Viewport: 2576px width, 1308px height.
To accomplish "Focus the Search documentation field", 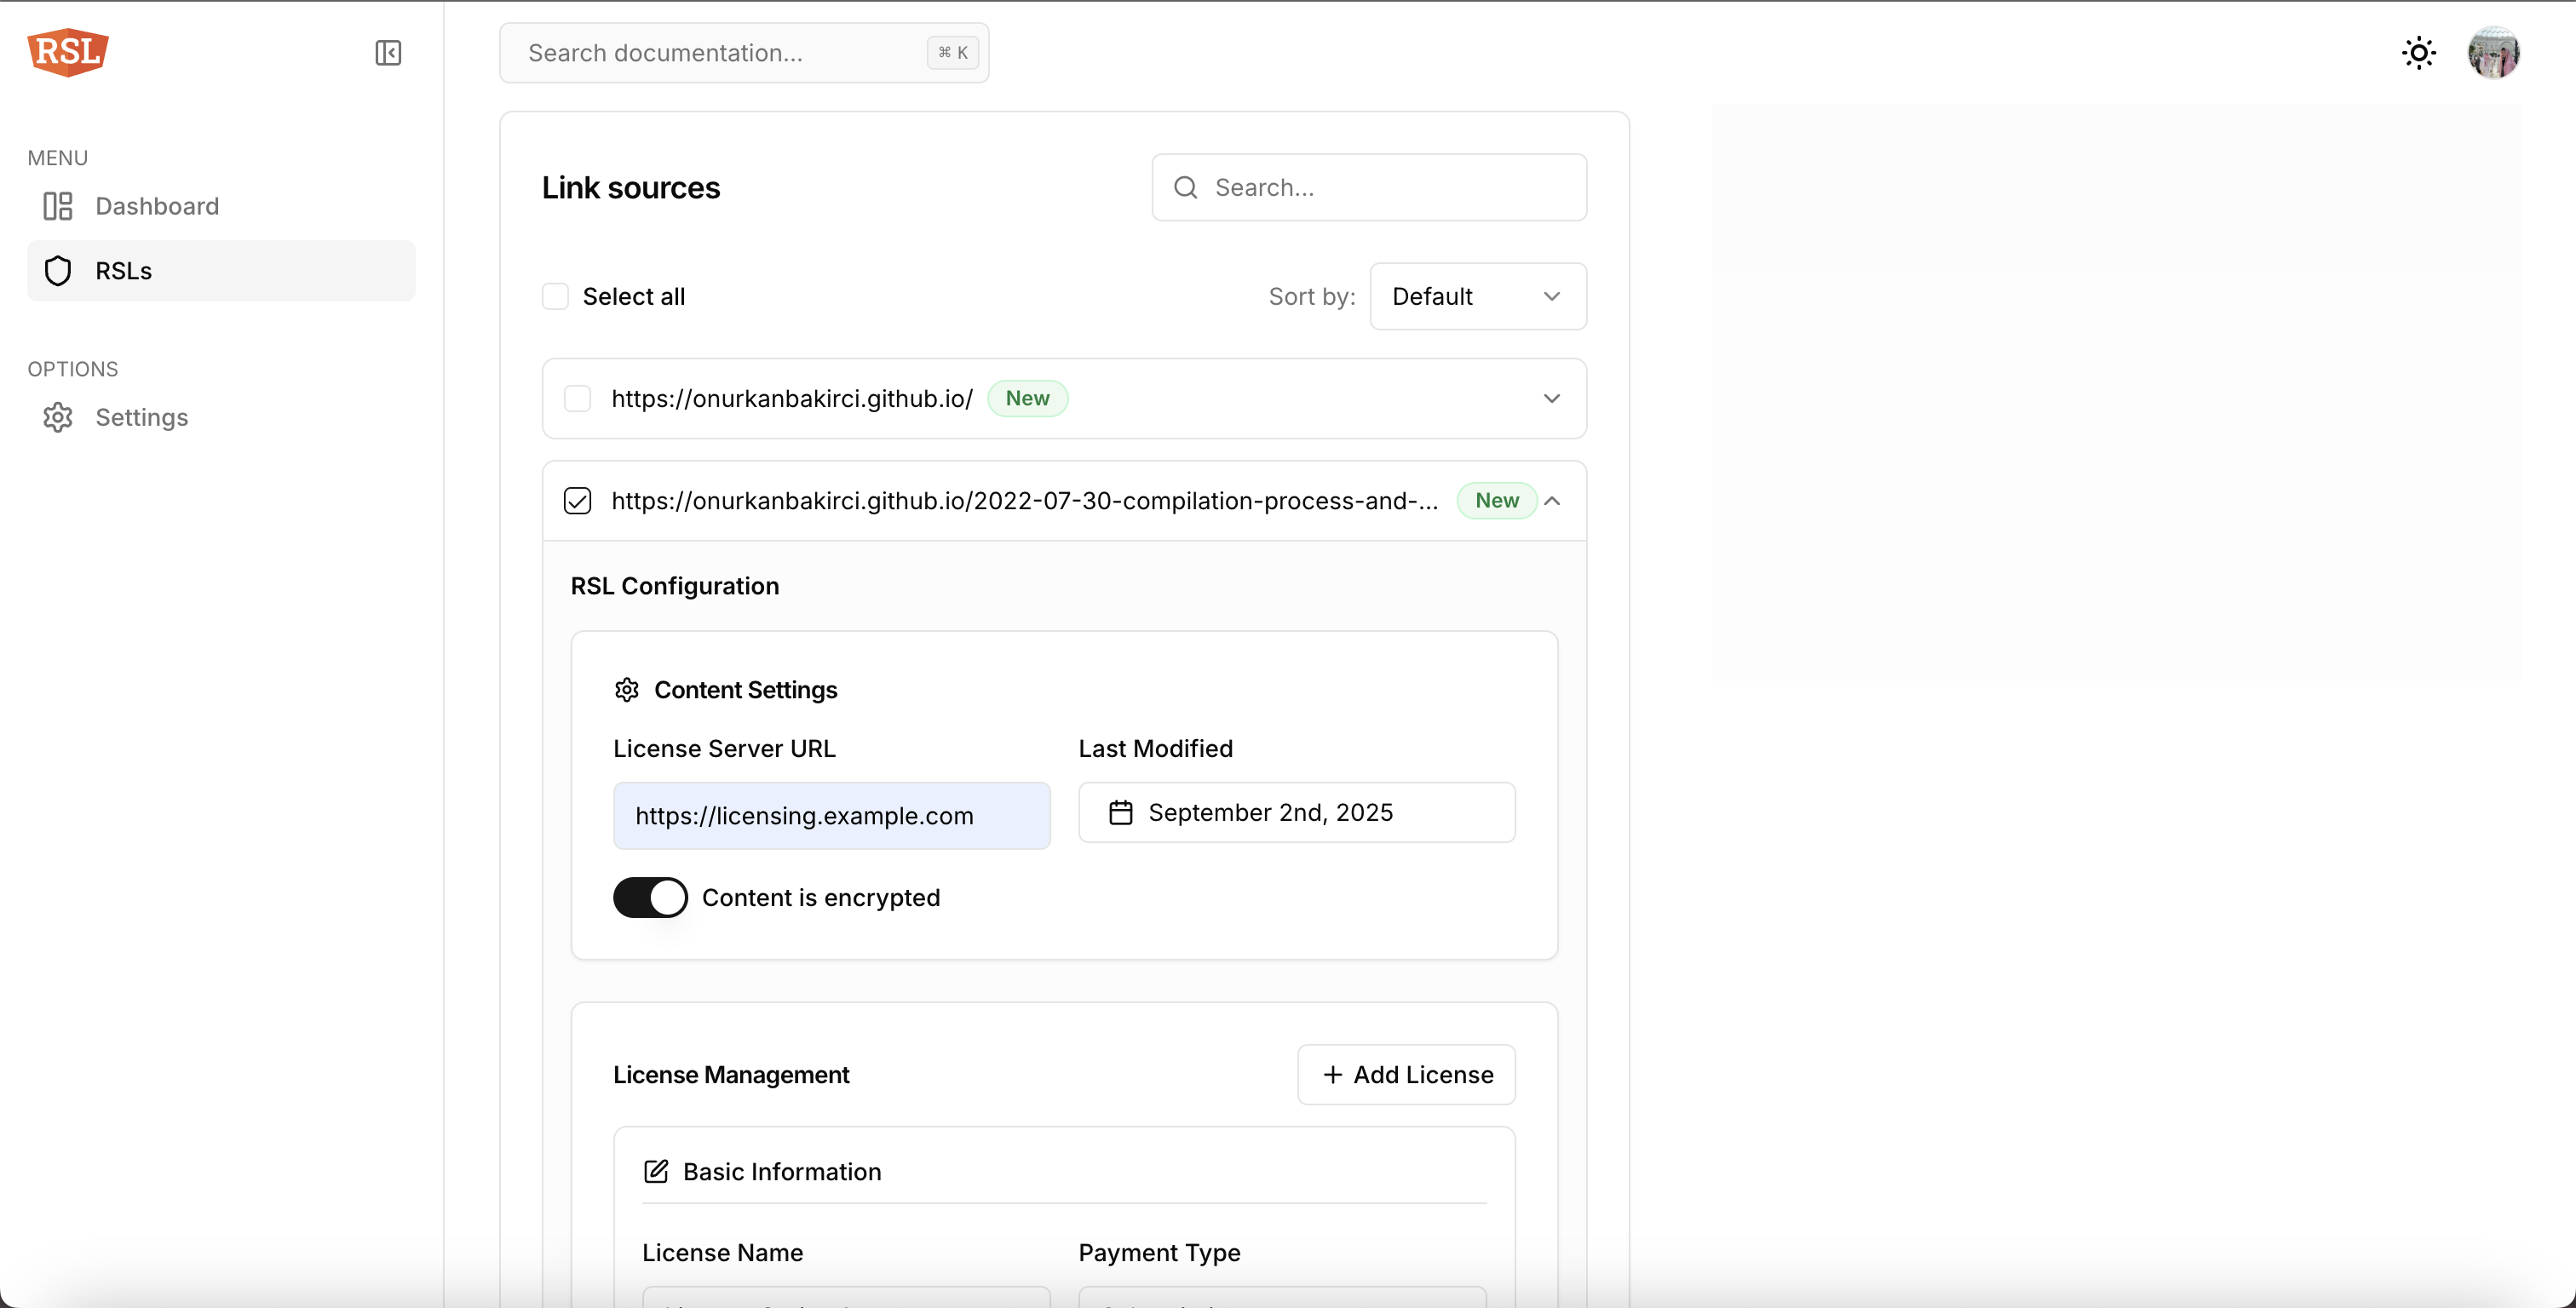I will 744,53.
